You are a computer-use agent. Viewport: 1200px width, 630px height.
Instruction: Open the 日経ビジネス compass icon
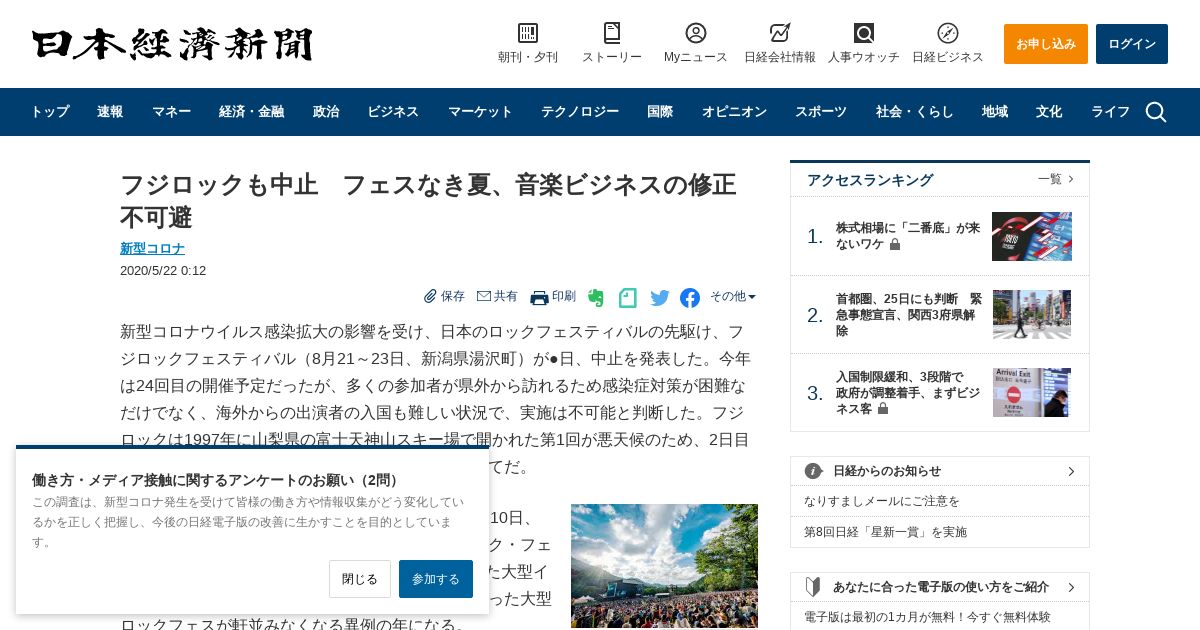pos(948,33)
